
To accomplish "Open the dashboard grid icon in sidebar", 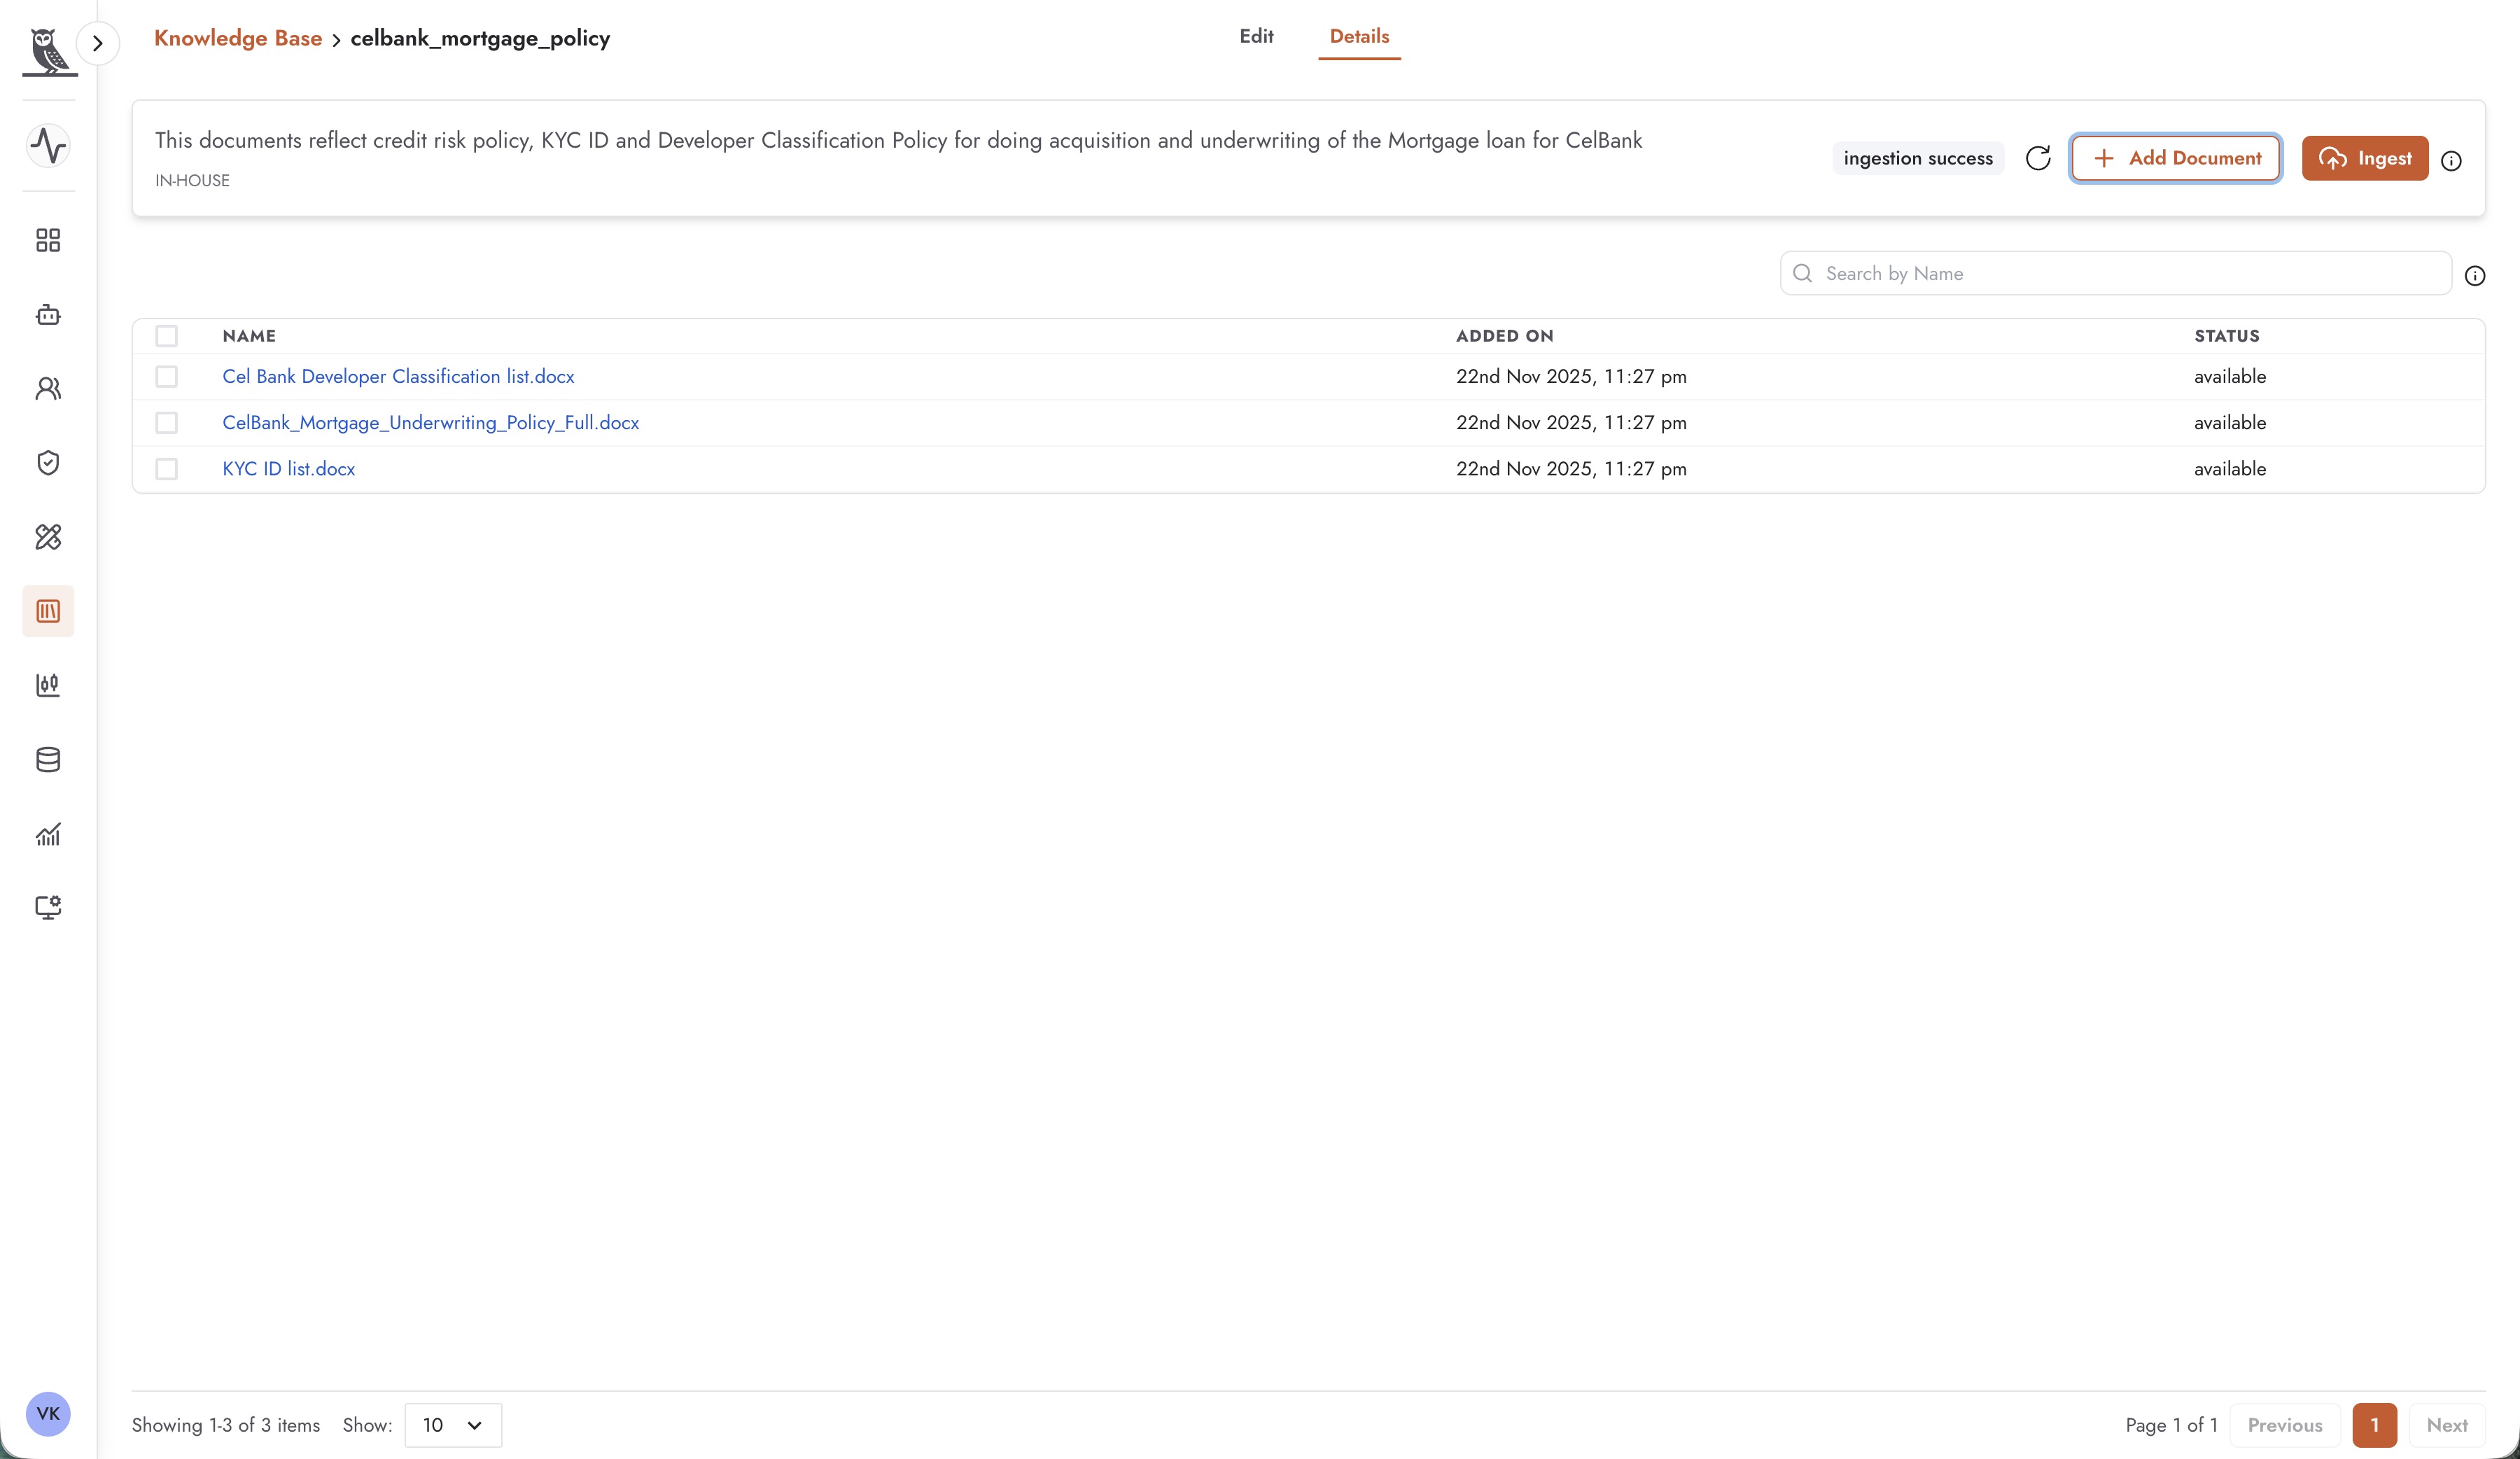I will coord(48,240).
